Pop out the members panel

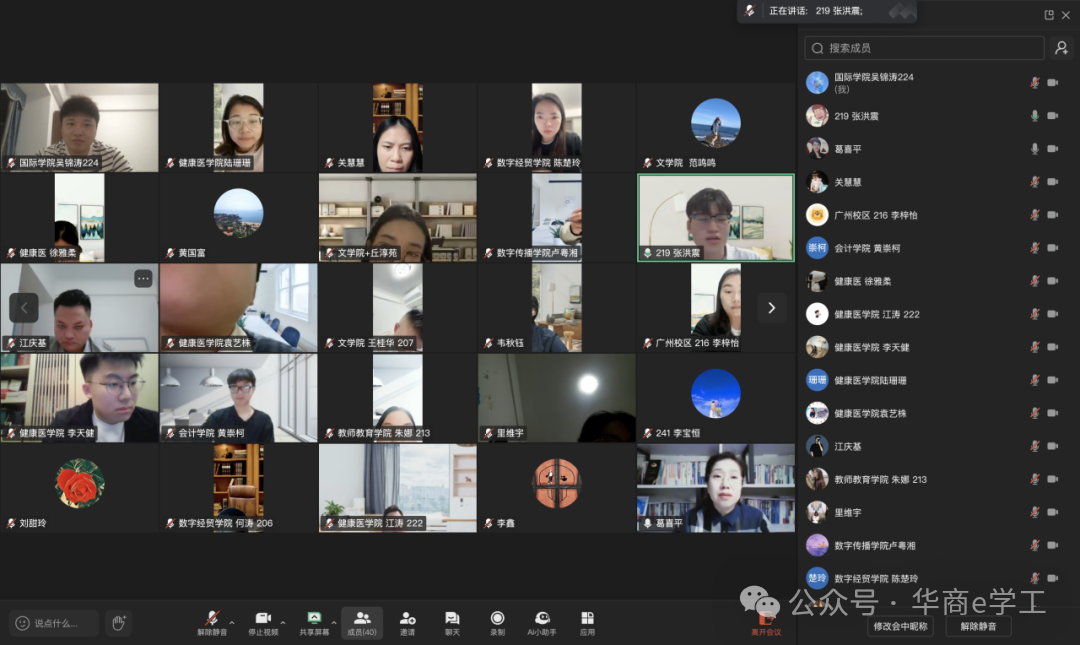click(x=1049, y=15)
